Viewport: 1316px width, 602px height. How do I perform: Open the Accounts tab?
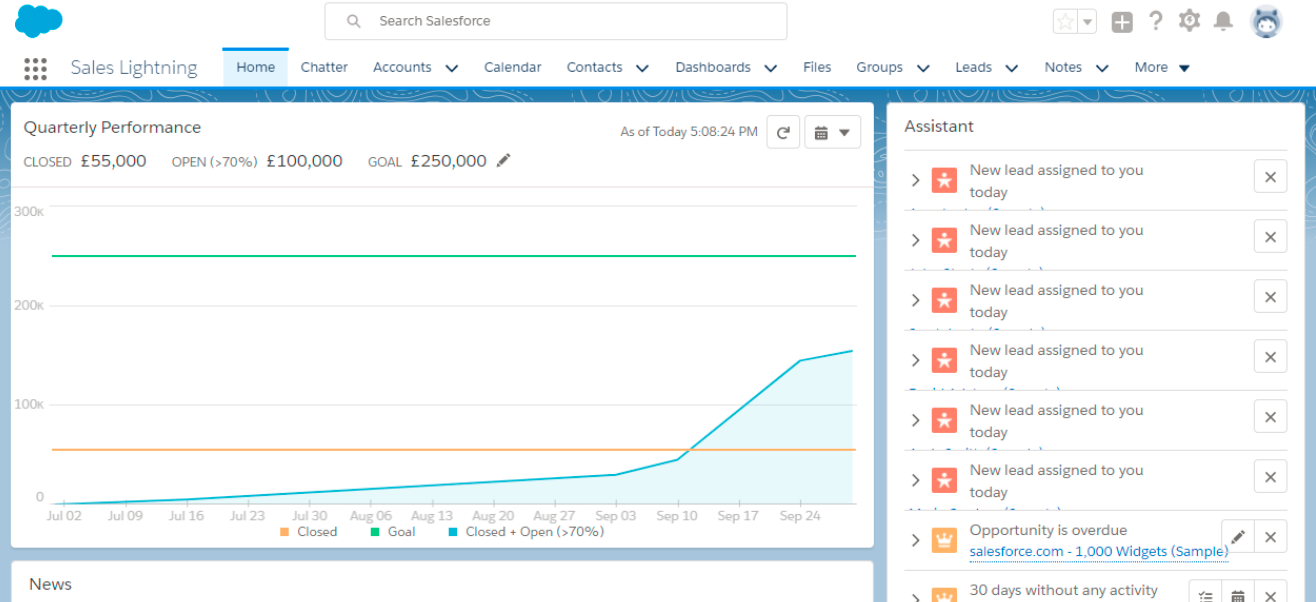pos(402,67)
